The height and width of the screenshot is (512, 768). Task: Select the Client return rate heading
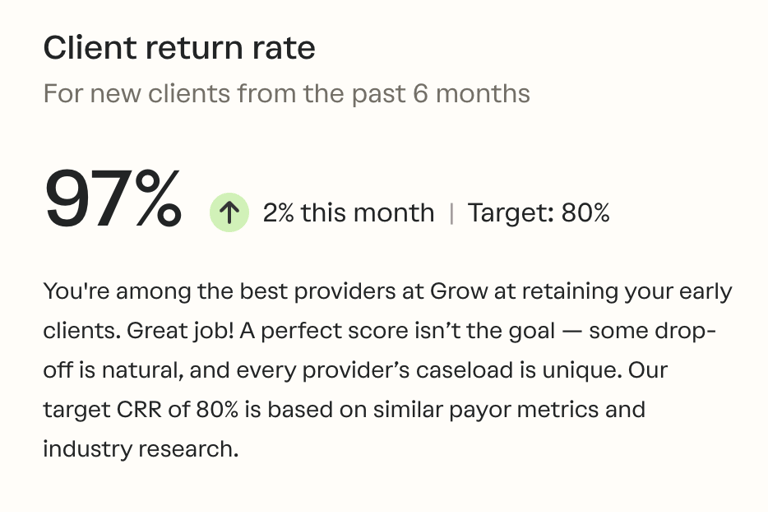[x=179, y=48]
